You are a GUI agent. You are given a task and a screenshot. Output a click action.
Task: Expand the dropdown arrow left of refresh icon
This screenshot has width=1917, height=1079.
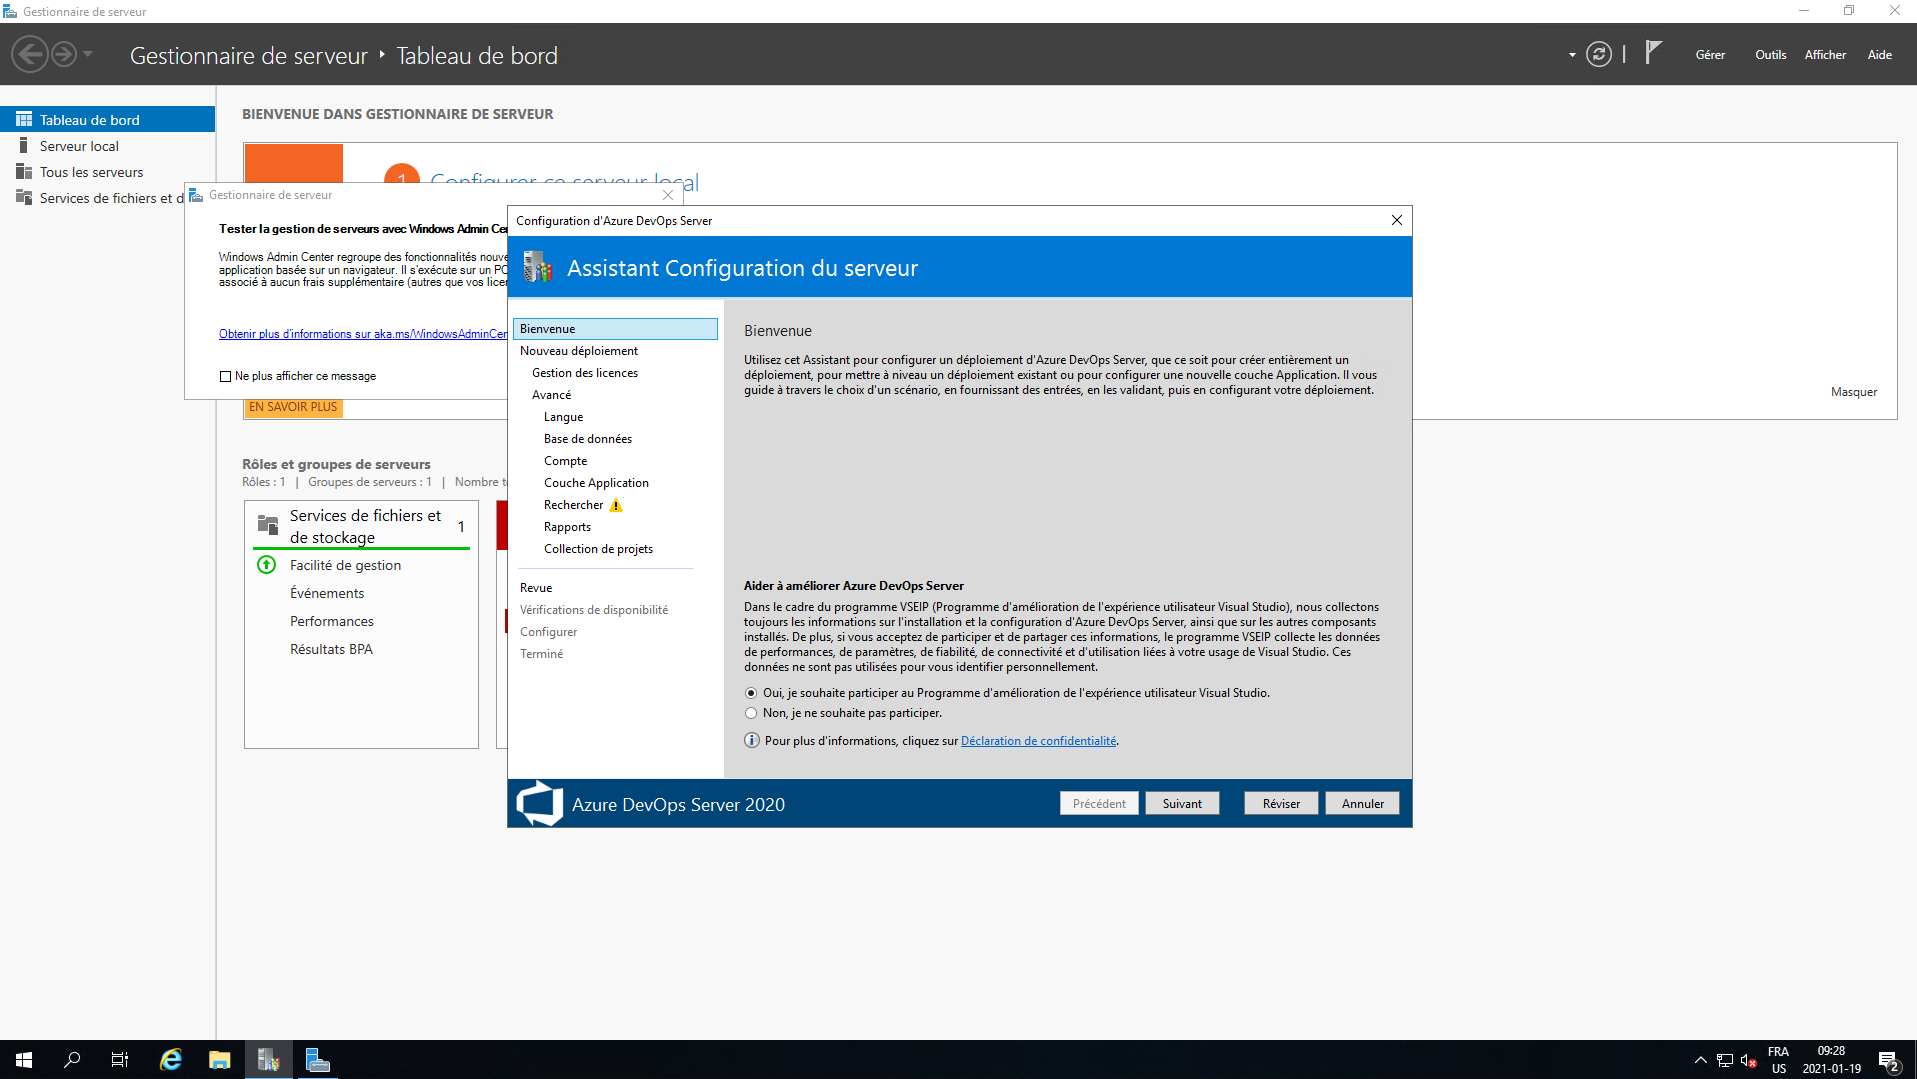(1572, 55)
